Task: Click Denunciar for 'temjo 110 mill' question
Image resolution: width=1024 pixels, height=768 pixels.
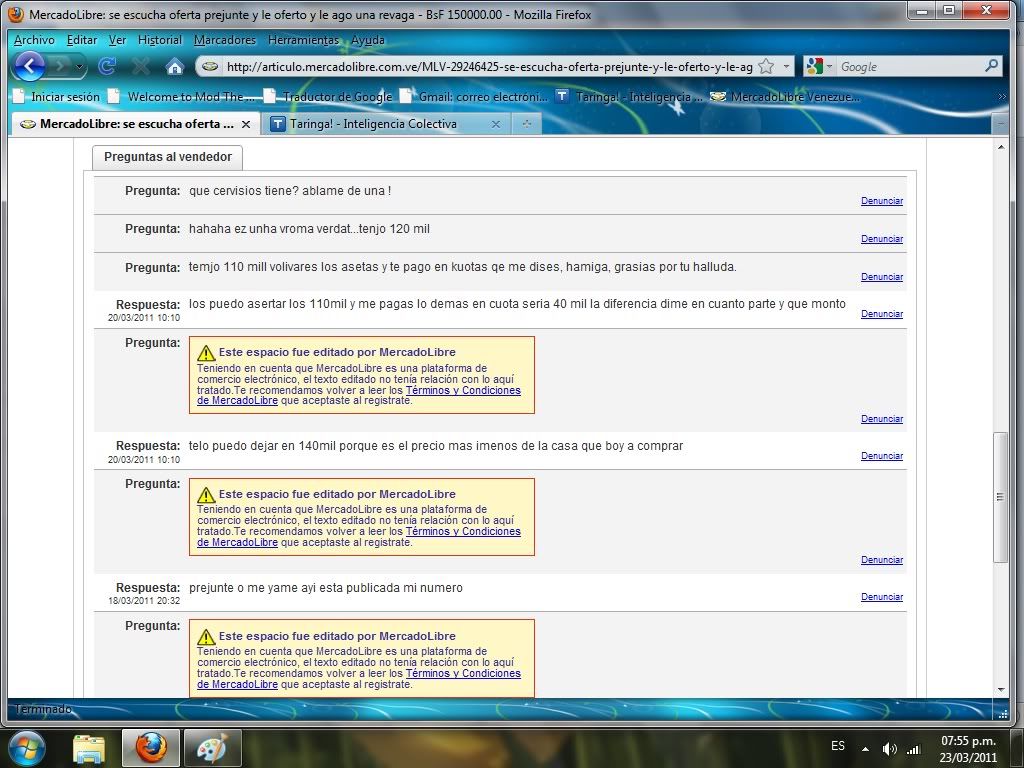Action: click(x=882, y=277)
